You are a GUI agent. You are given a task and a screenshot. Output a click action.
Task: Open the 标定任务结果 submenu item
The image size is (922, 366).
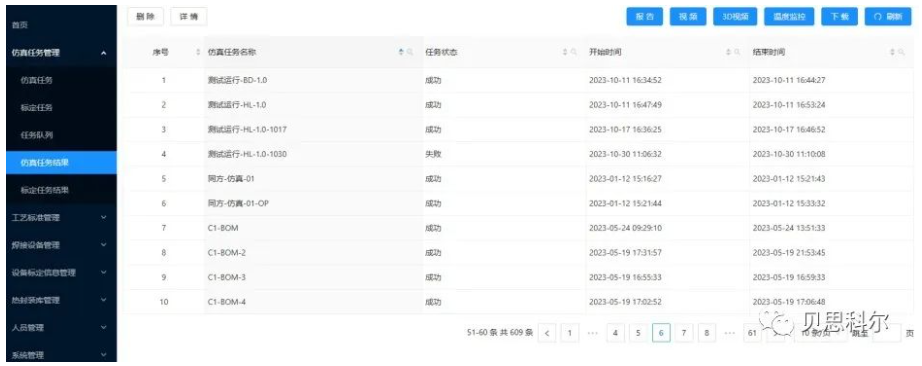tap(61, 190)
